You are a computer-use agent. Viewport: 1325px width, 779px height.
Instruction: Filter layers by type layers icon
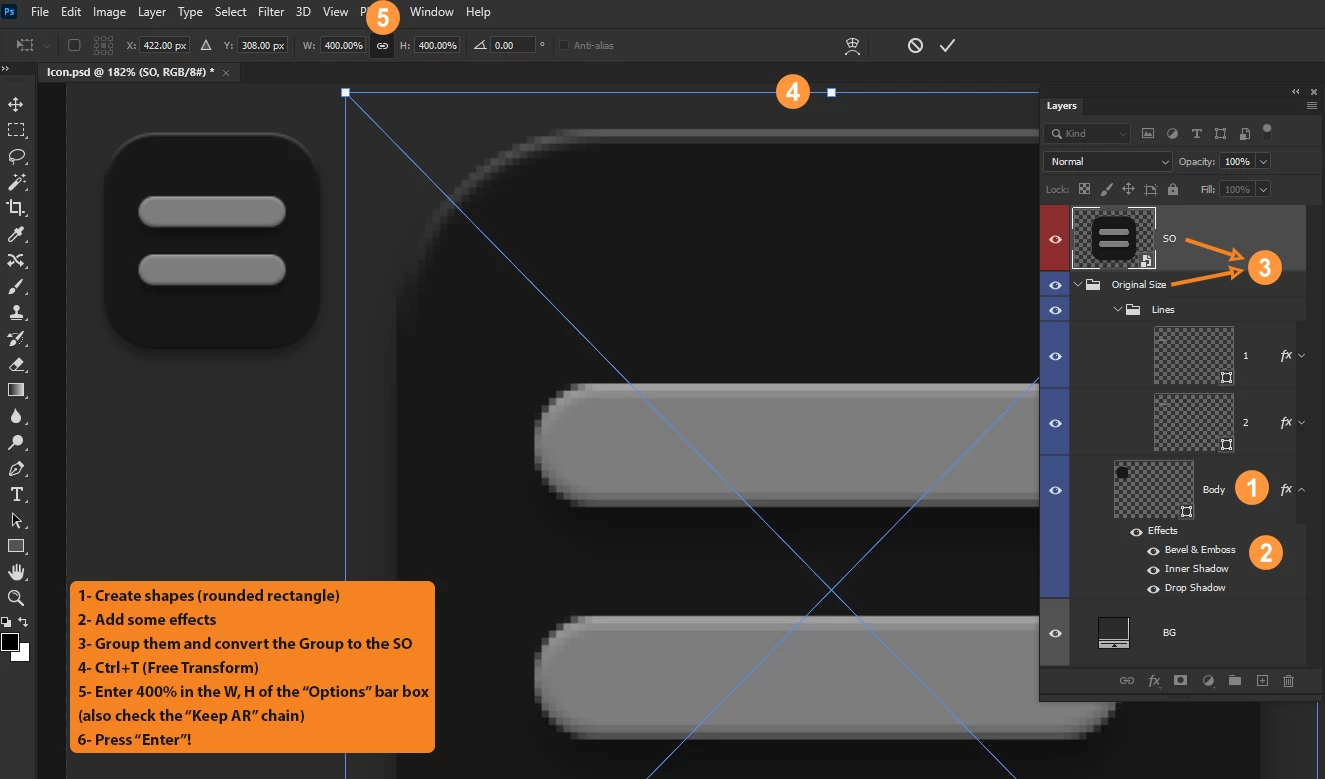tap(1196, 133)
